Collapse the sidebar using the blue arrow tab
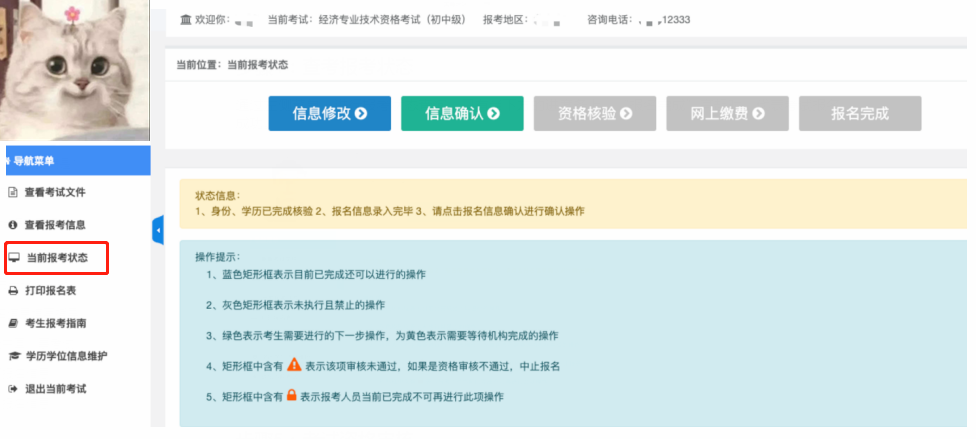 [x=157, y=231]
